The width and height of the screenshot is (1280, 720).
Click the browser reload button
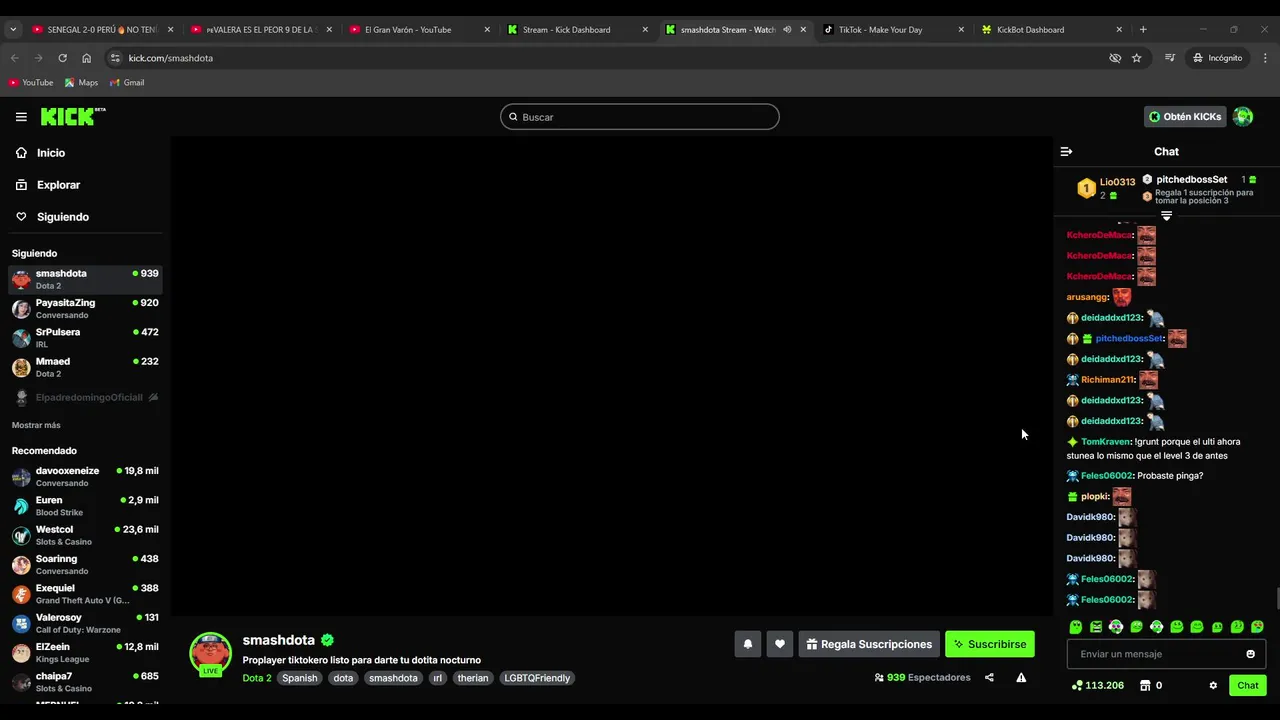[x=62, y=58]
